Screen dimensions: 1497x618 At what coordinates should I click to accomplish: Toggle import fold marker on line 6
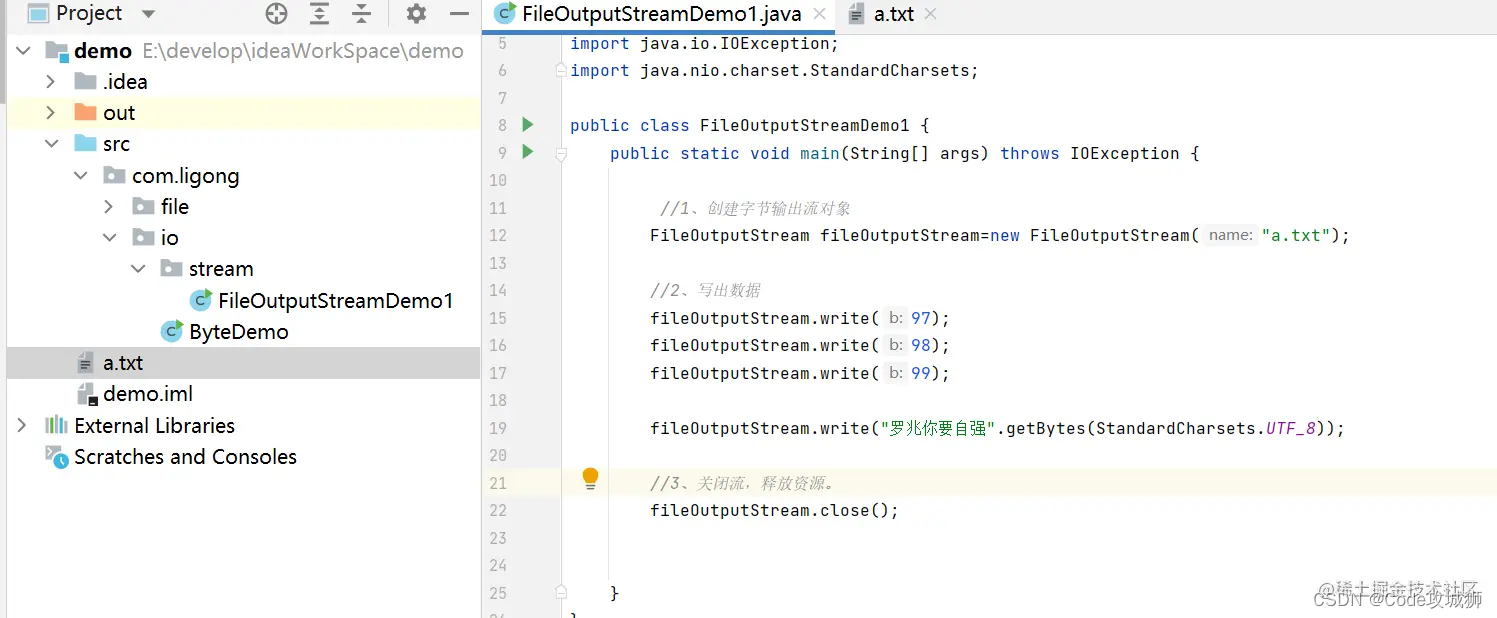point(561,70)
